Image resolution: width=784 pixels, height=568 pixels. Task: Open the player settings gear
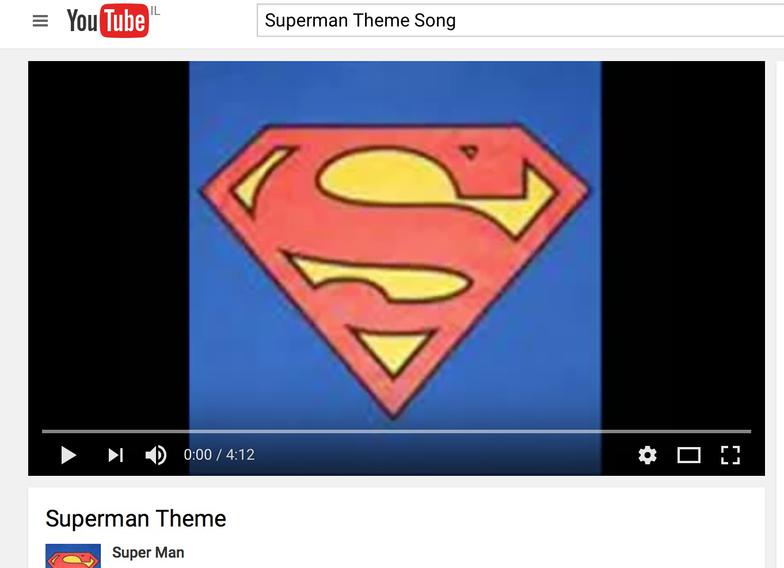(x=648, y=455)
